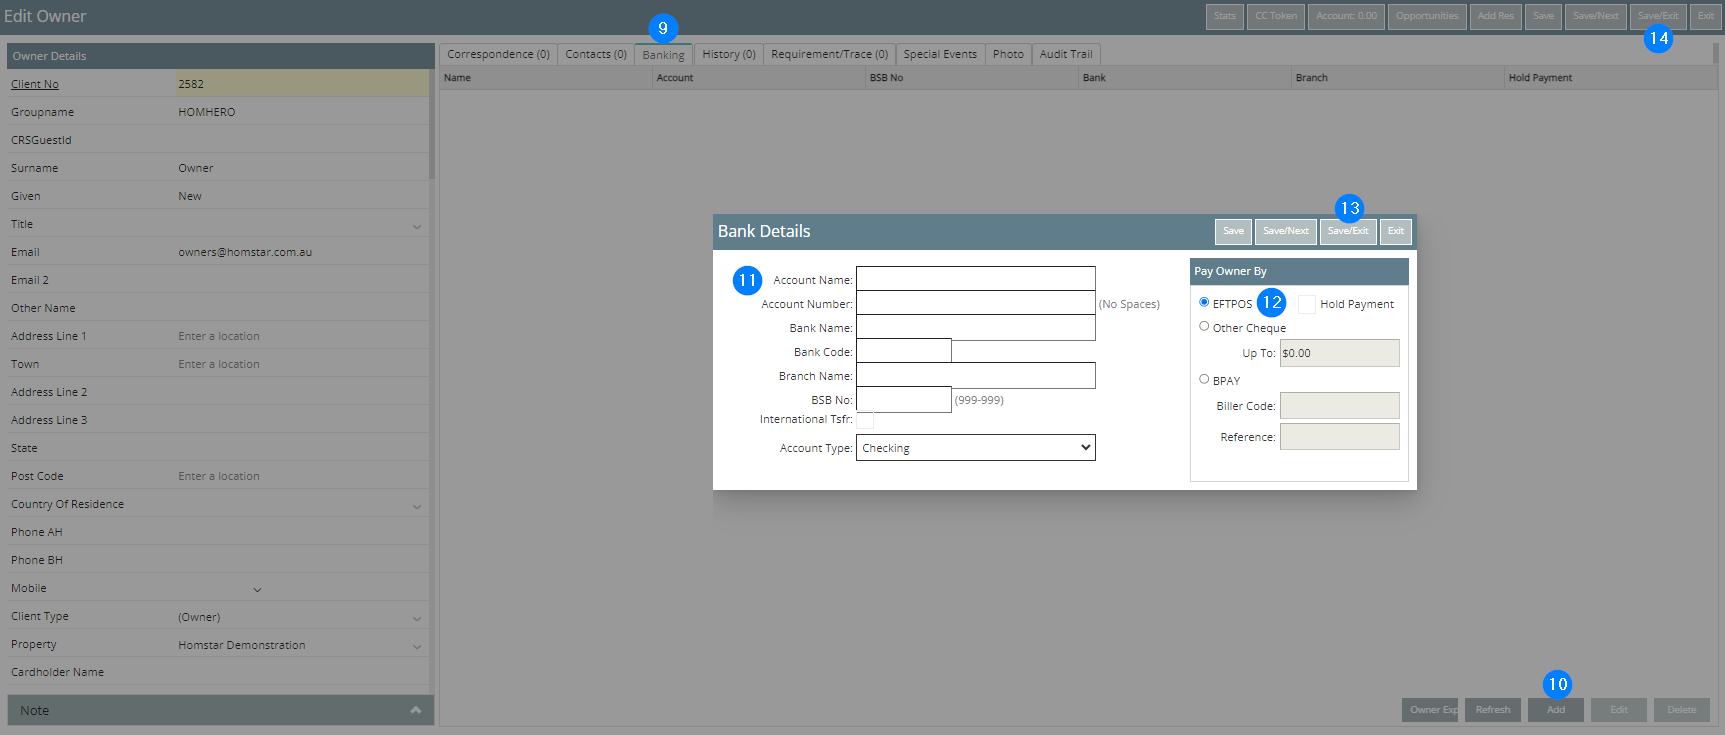Screen dimensions: 1725x735
Task: Open the Account Type dropdown
Action: (x=975, y=448)
